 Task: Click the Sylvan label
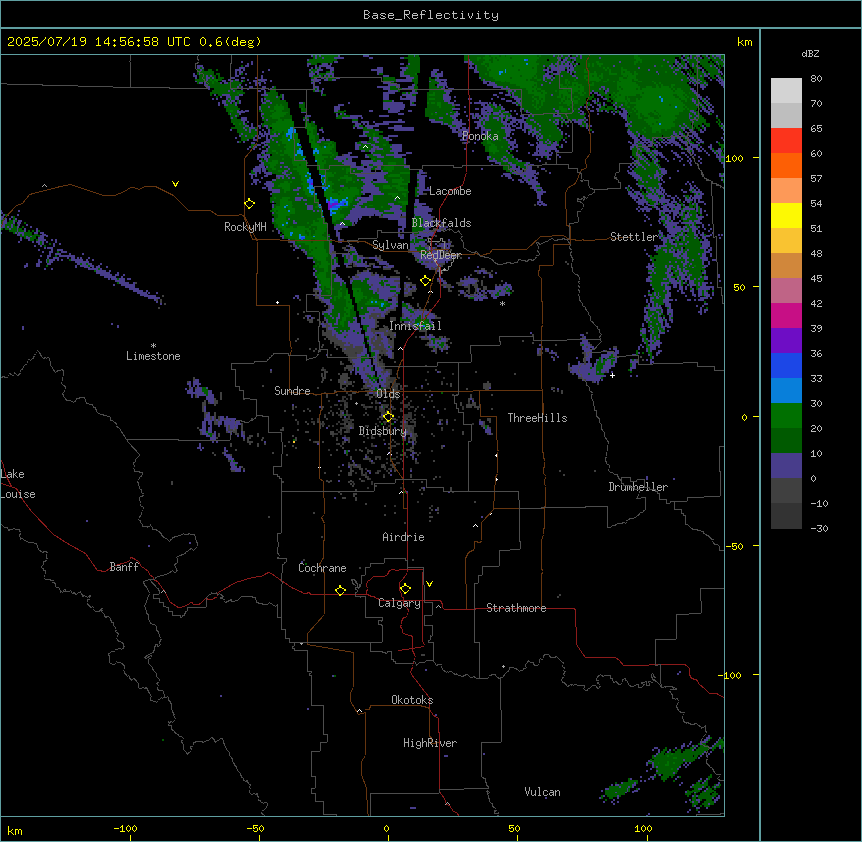click(390, 245)
